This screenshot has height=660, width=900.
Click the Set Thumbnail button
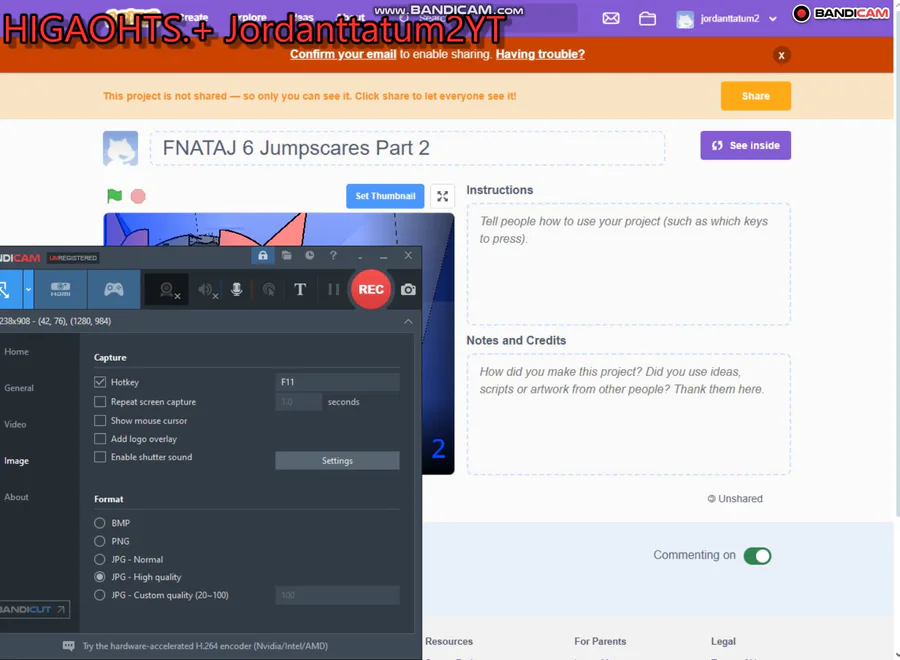[x=385, y=196]
